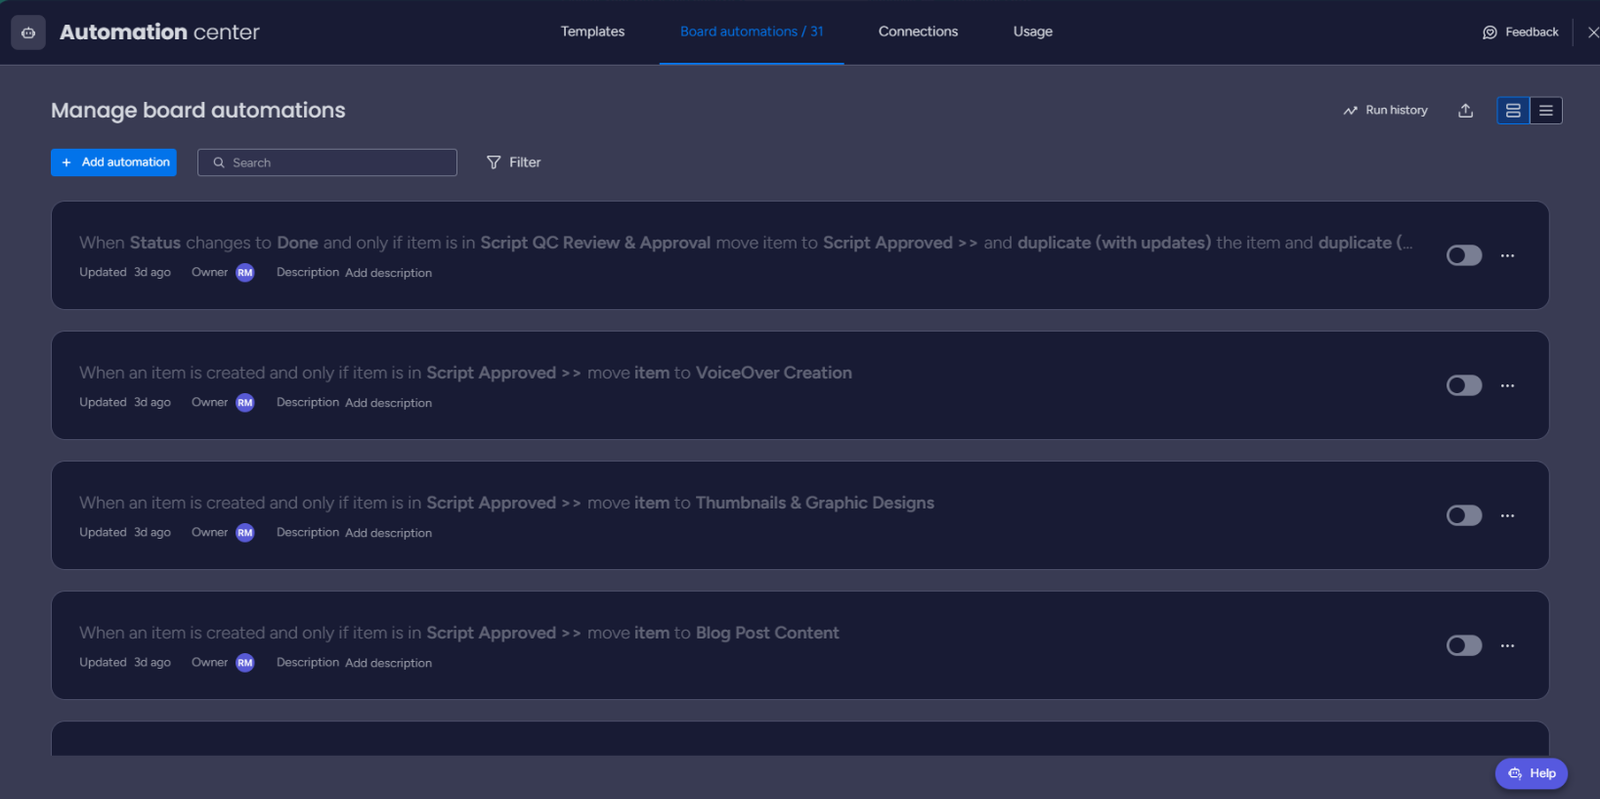1600x799 pixels.
Task: Open more options for Status Done automation
Action: click(1507, 256)
